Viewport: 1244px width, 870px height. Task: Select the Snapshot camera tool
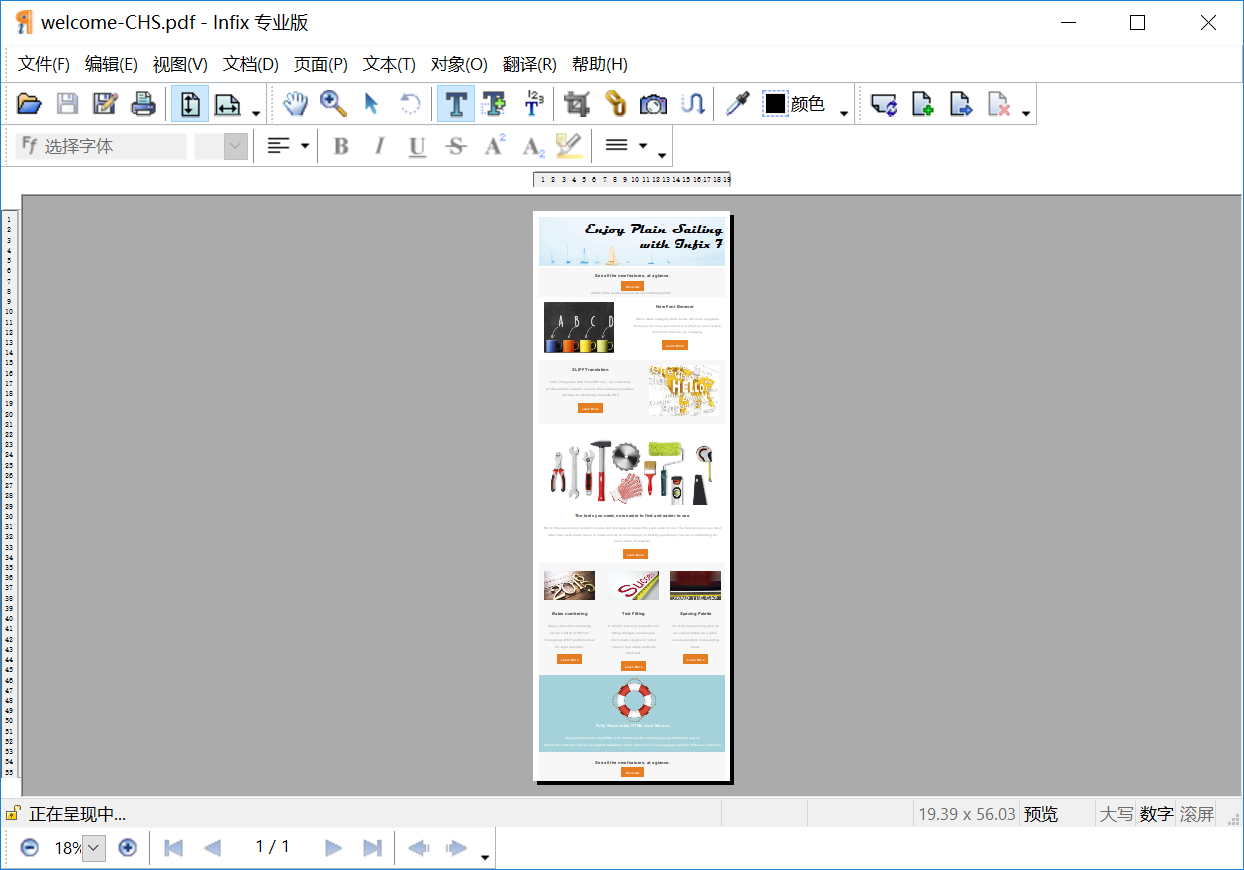coord(654,104)
